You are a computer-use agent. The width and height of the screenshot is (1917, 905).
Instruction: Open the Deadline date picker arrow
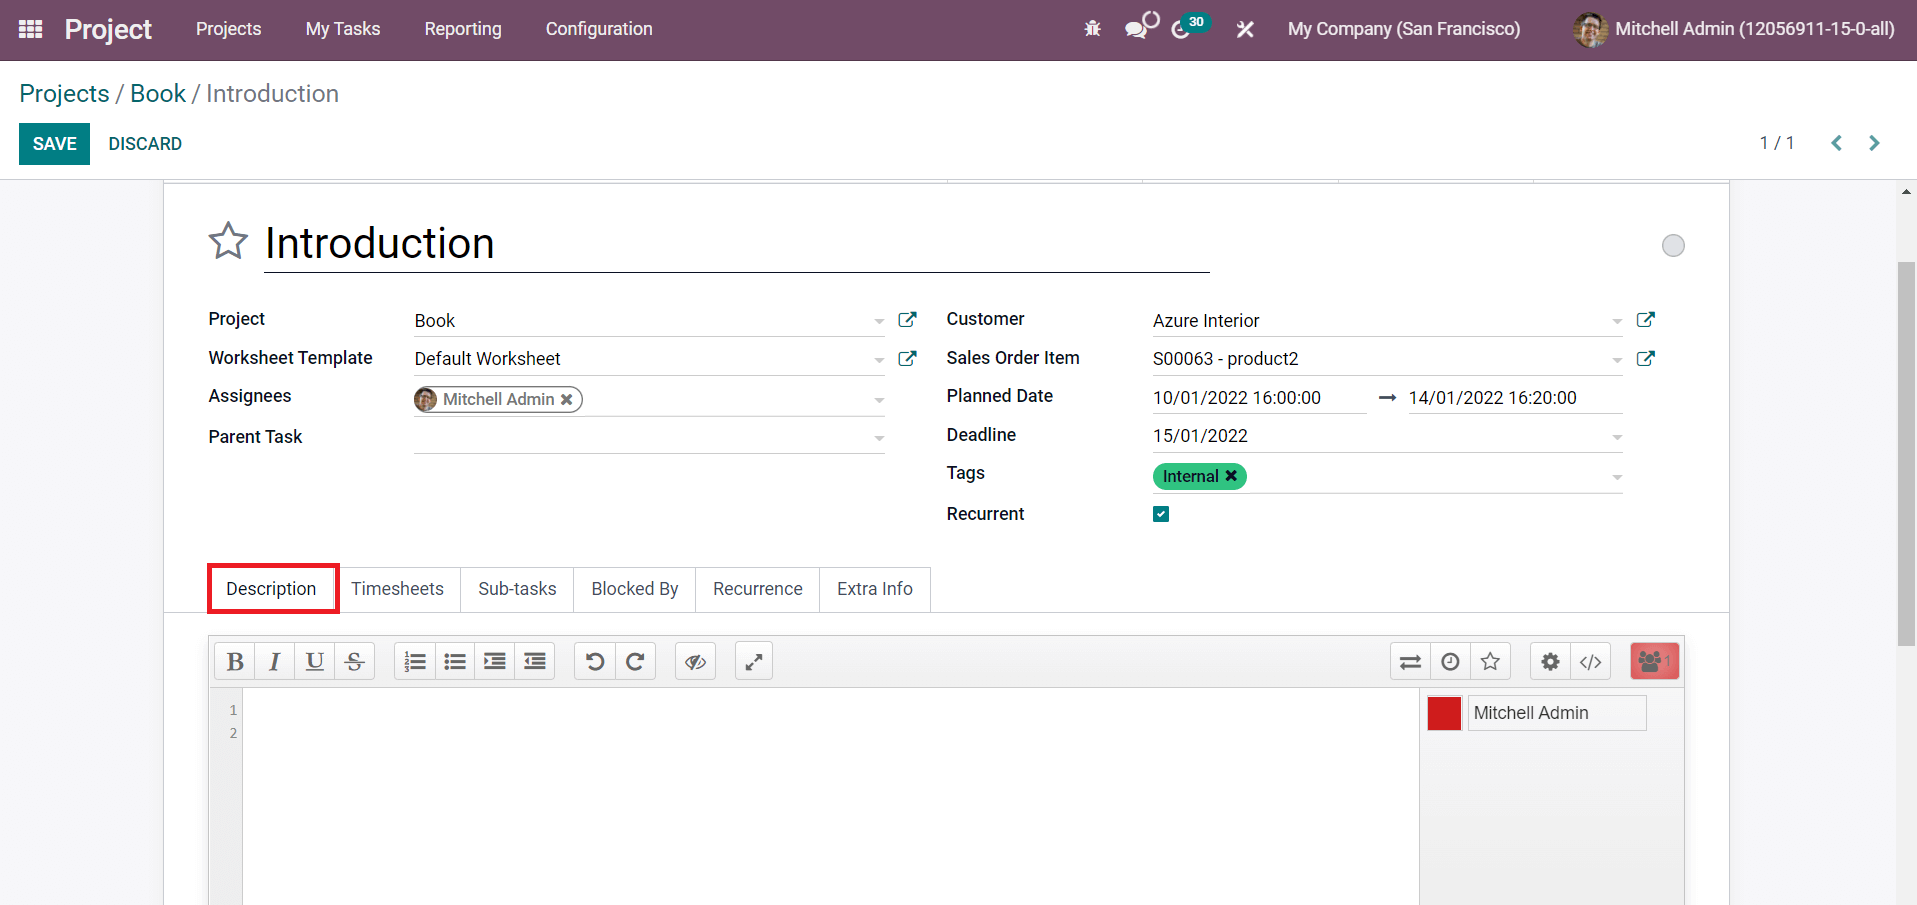click(1617, 437)
